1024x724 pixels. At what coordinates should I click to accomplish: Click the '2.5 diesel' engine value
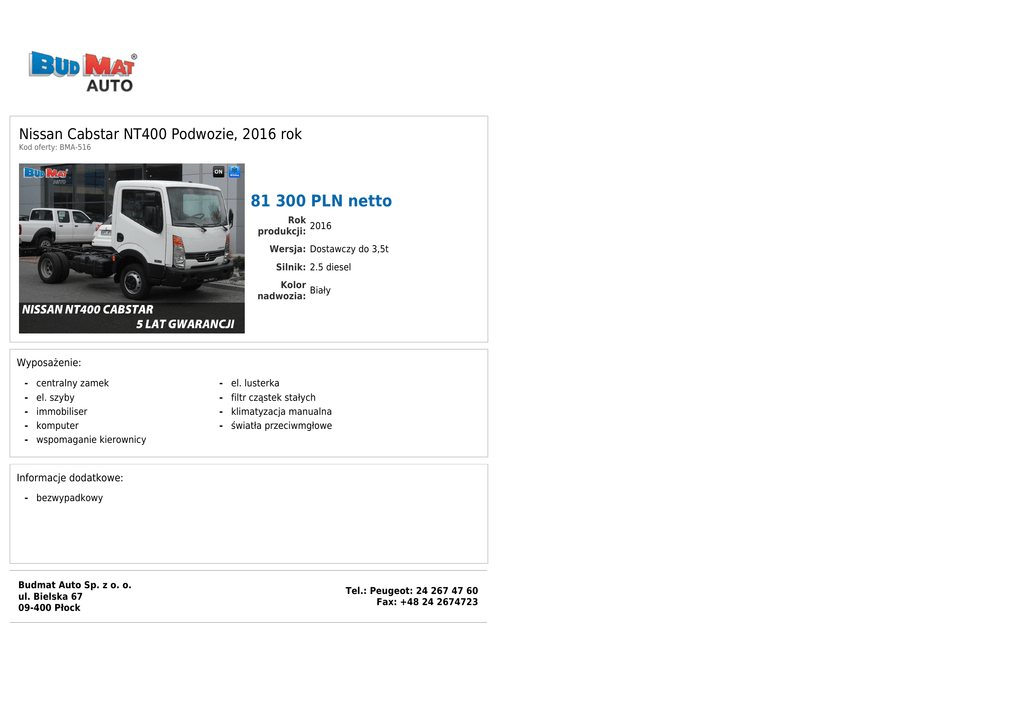tap(330, 268)
